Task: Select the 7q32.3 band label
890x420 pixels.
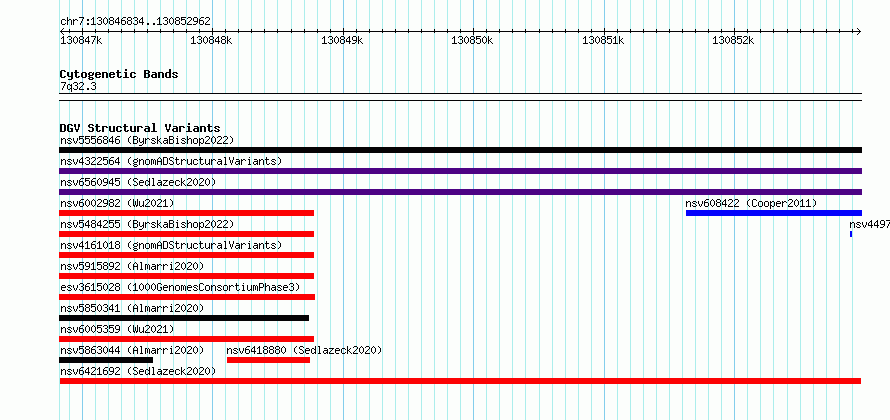Action: (78, 86)
